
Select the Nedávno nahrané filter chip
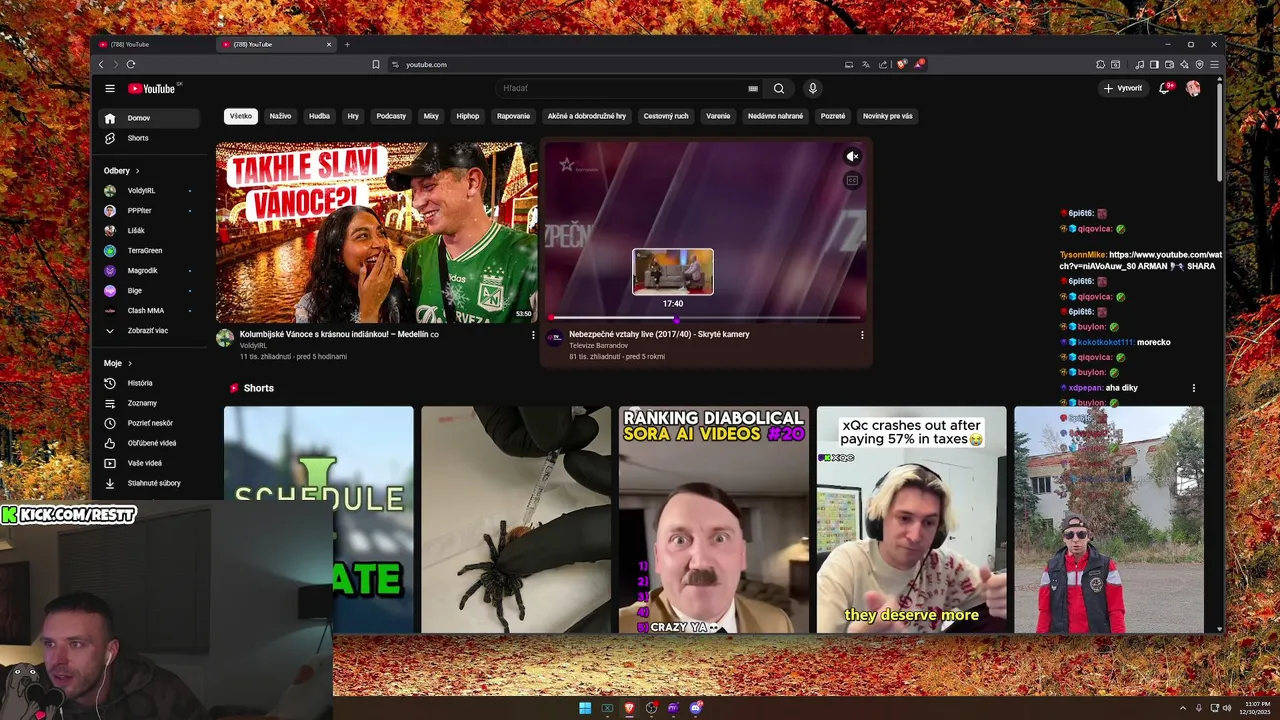click(x=775, y=116)
